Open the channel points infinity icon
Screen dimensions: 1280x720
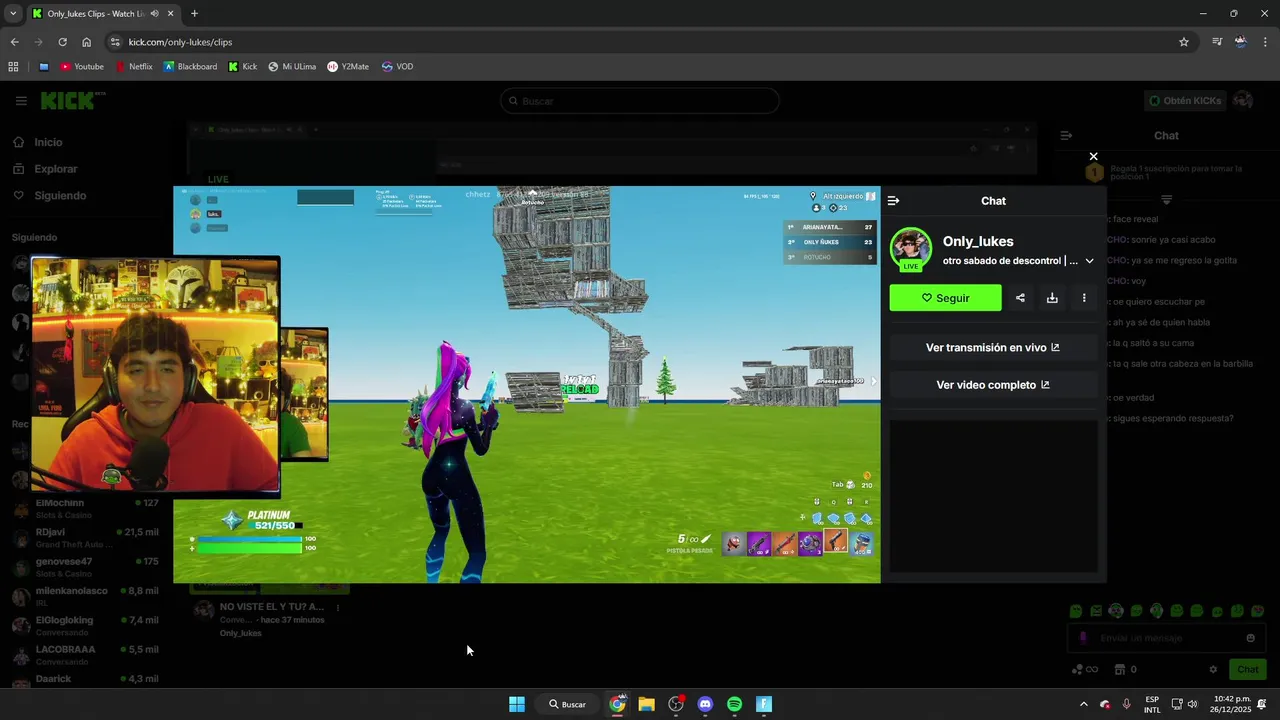(x=1085, y=670)
